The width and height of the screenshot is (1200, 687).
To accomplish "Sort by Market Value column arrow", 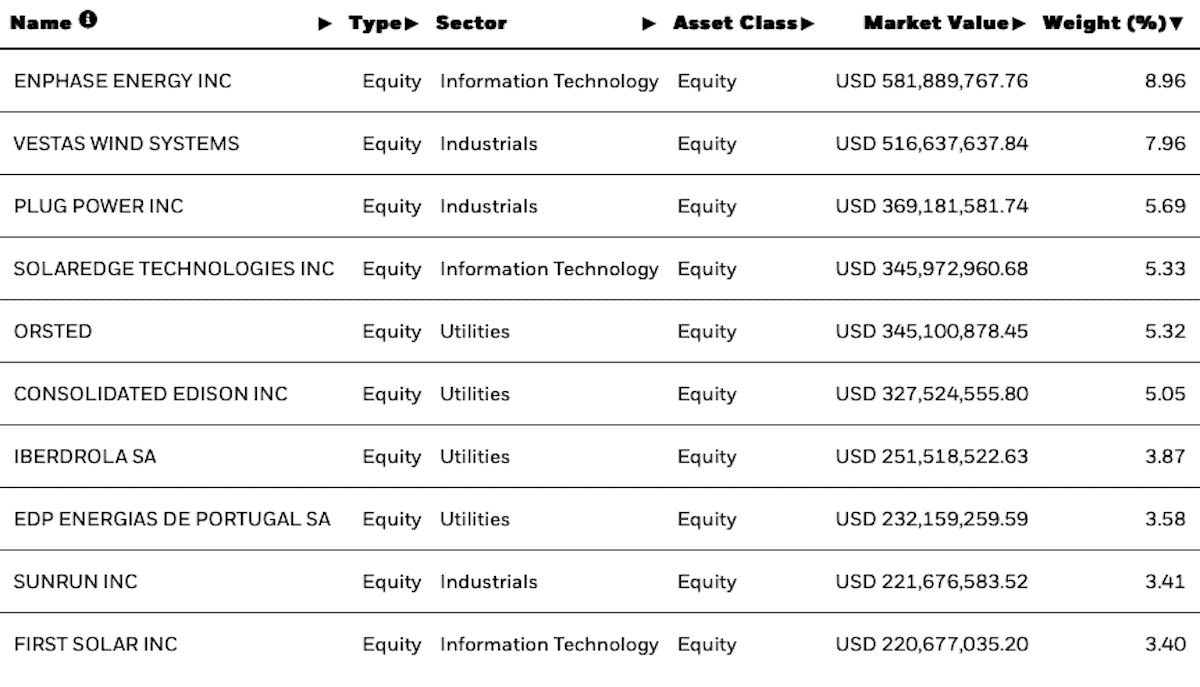I will click(x=1019, y=24).
